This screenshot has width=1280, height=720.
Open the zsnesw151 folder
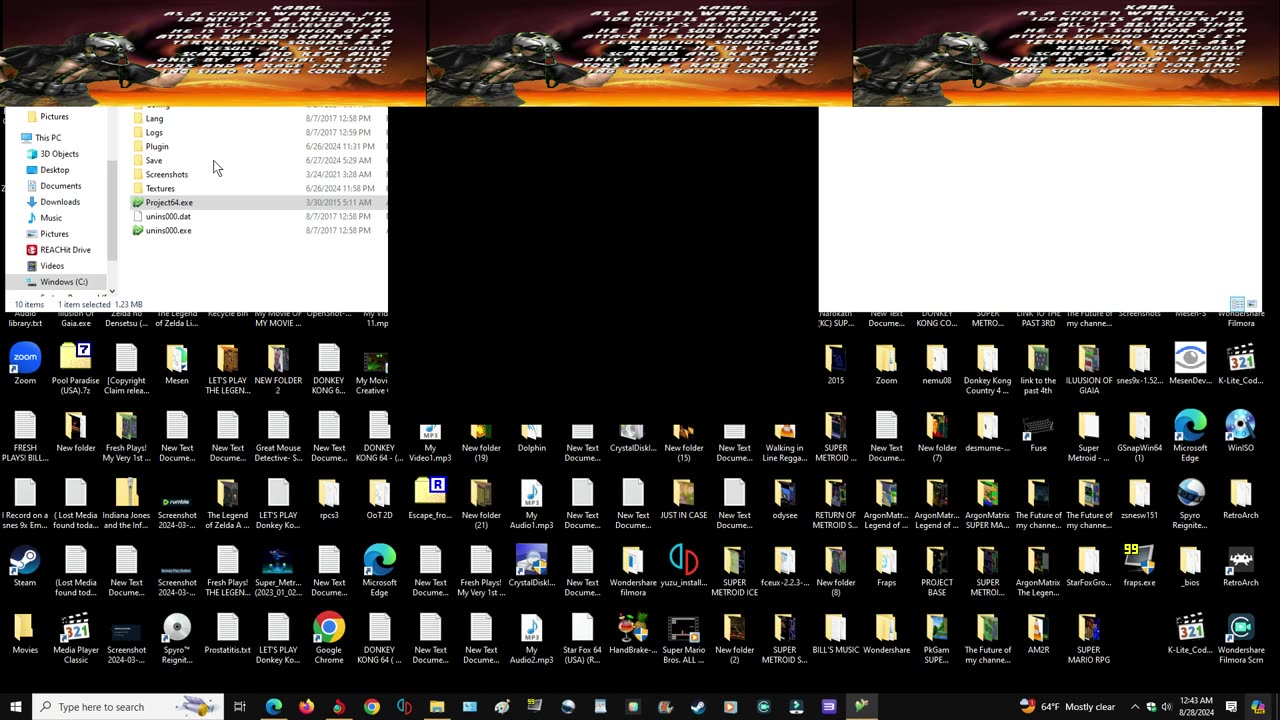1139,499
